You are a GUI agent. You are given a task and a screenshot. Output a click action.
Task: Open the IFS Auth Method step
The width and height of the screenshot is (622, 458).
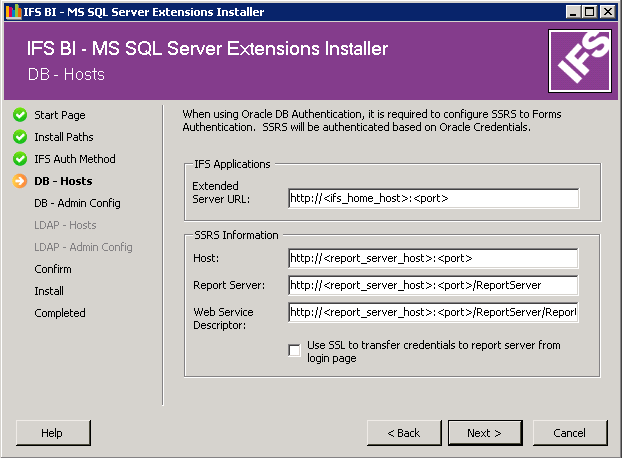click(x=74, y=159)
